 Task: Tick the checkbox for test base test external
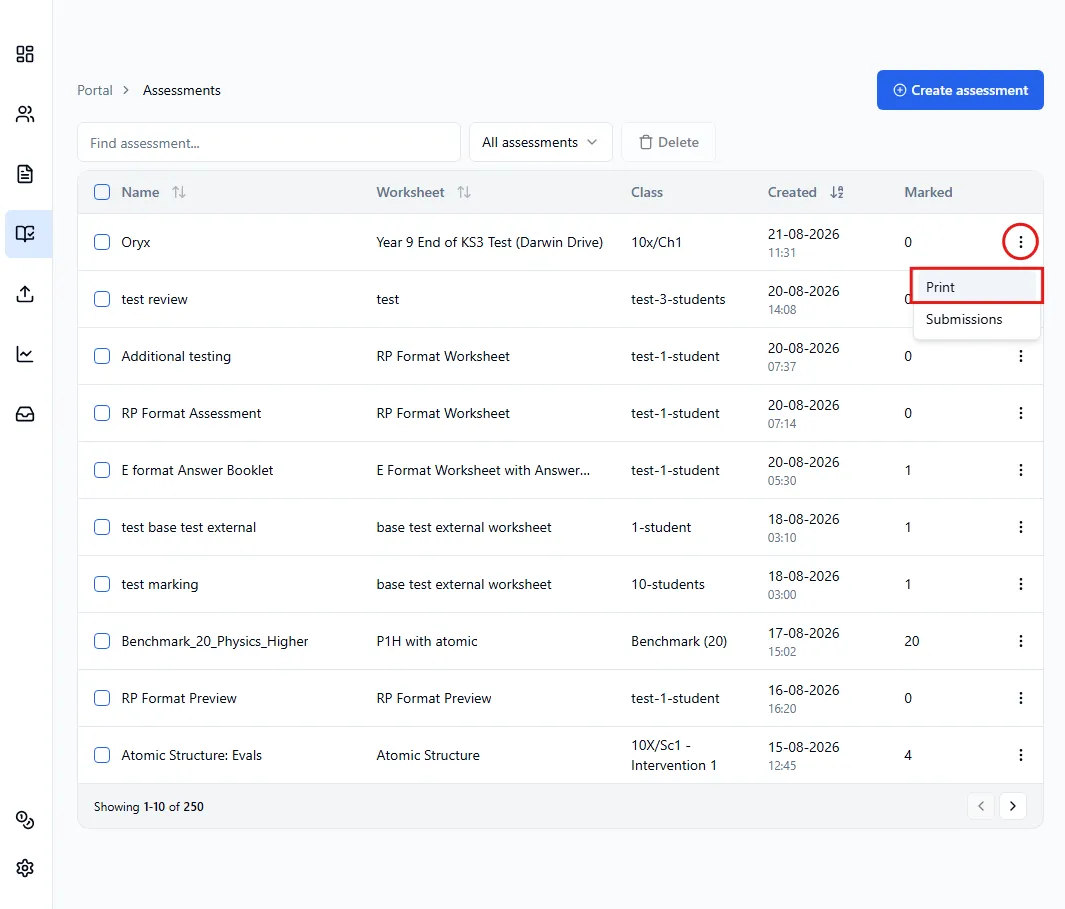(102, 527)
